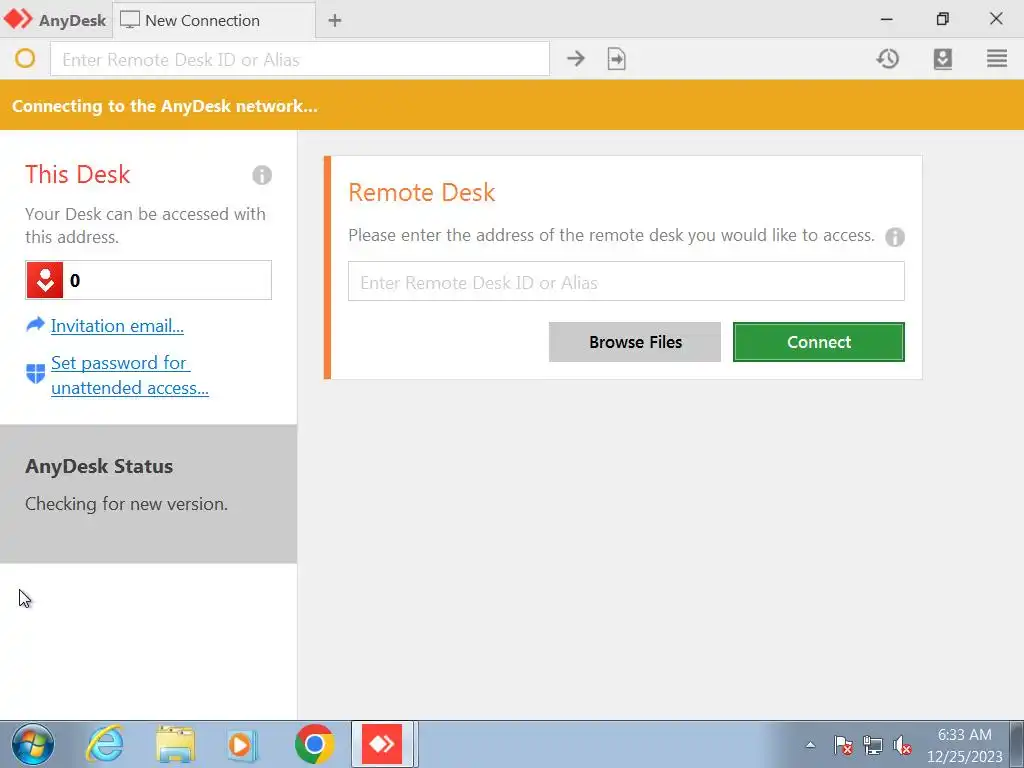Select the This Desk address field showing 0
The width and height of the screenshot is (1024, 768).
pyautogui.click(x=148, y=280)
